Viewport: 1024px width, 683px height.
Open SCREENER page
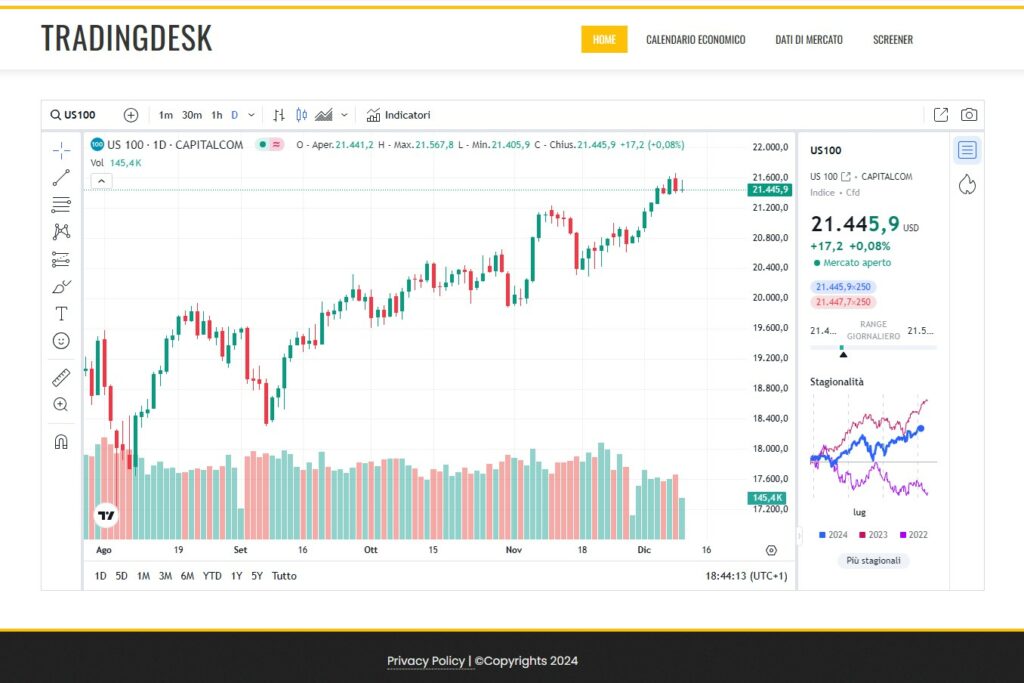(893, 39)
